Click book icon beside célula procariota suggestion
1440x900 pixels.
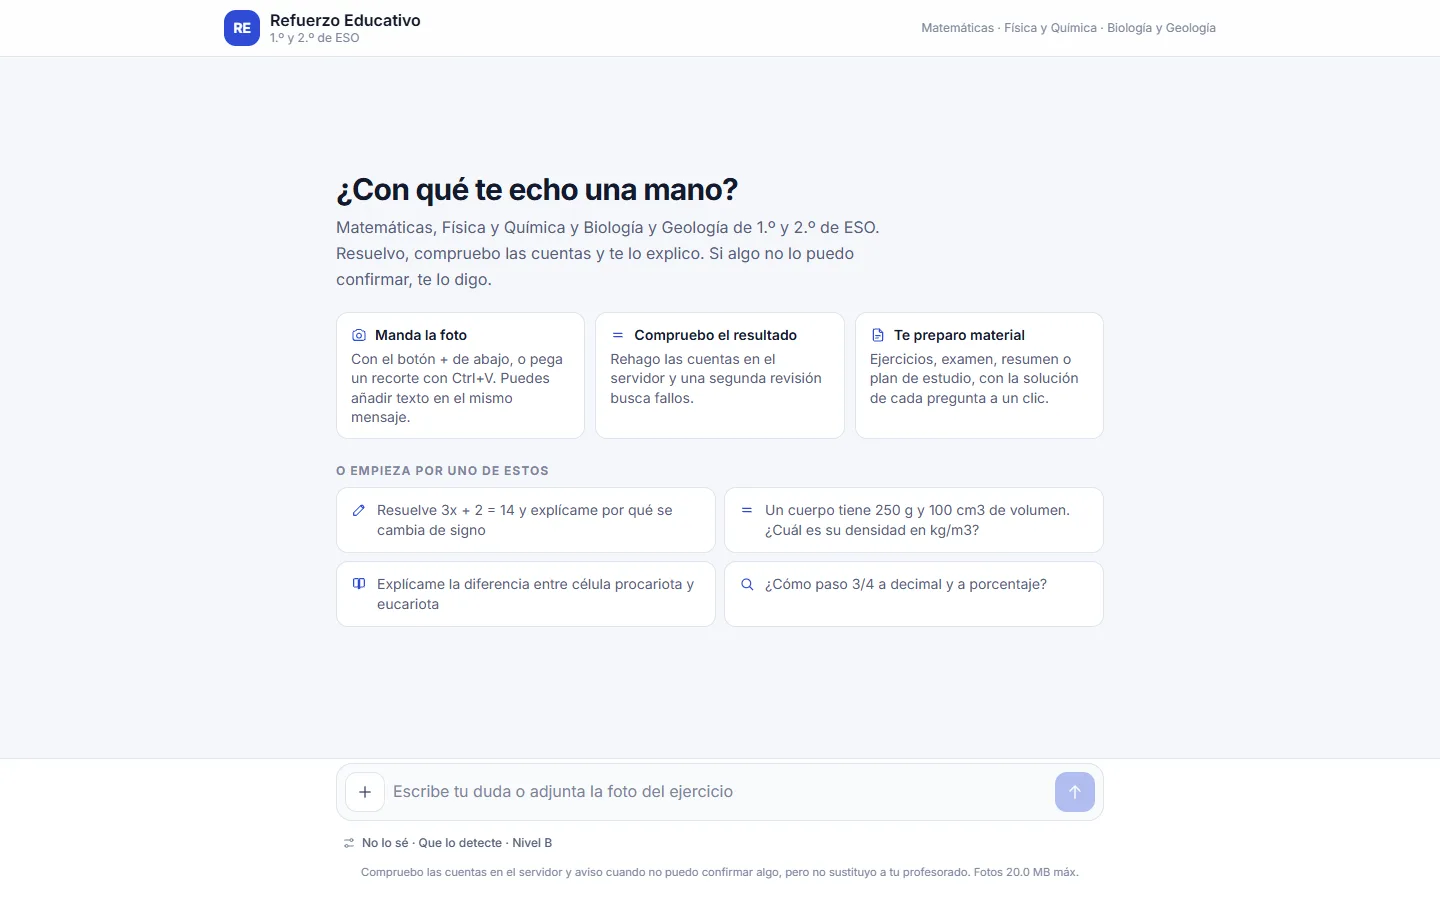click(x=359, y=584)
